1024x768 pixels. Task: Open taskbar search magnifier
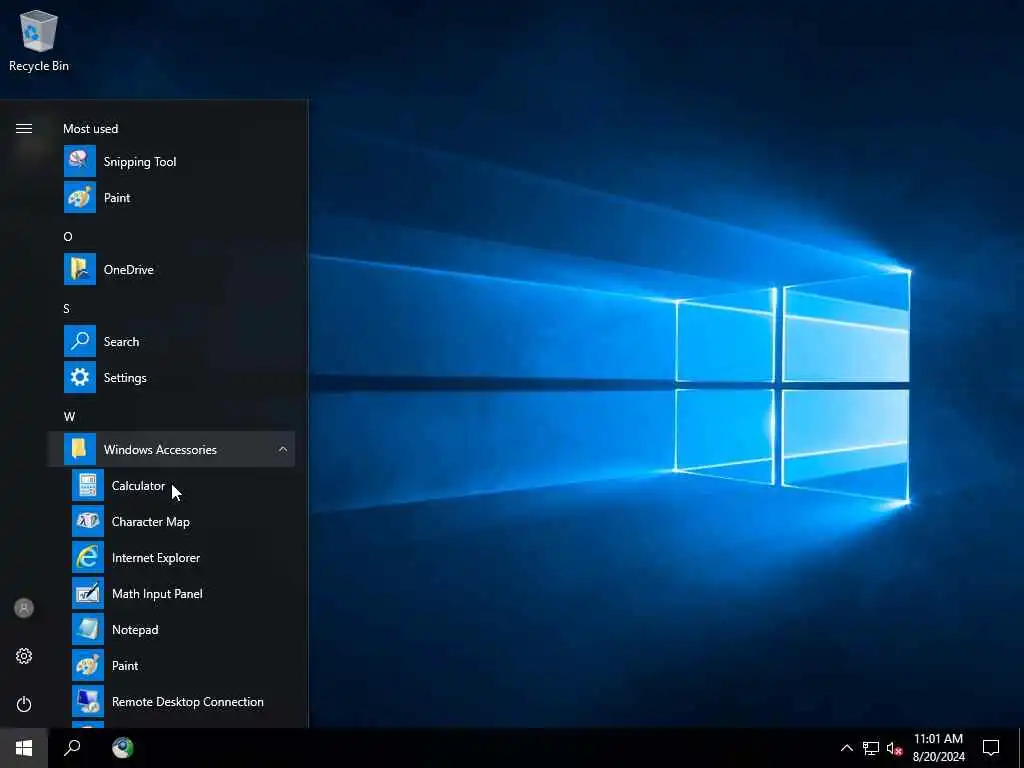coord(72,748)
